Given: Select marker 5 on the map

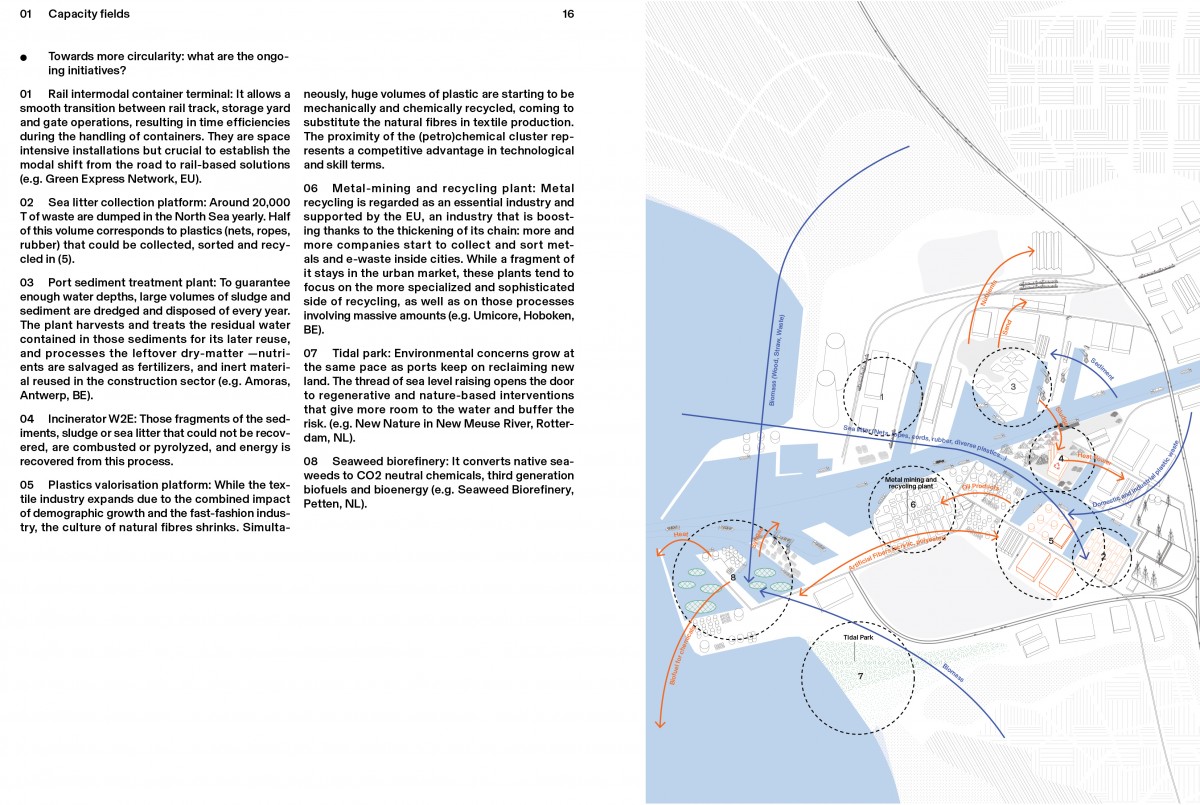Looking at the screenshot, I should [1051, 541].
